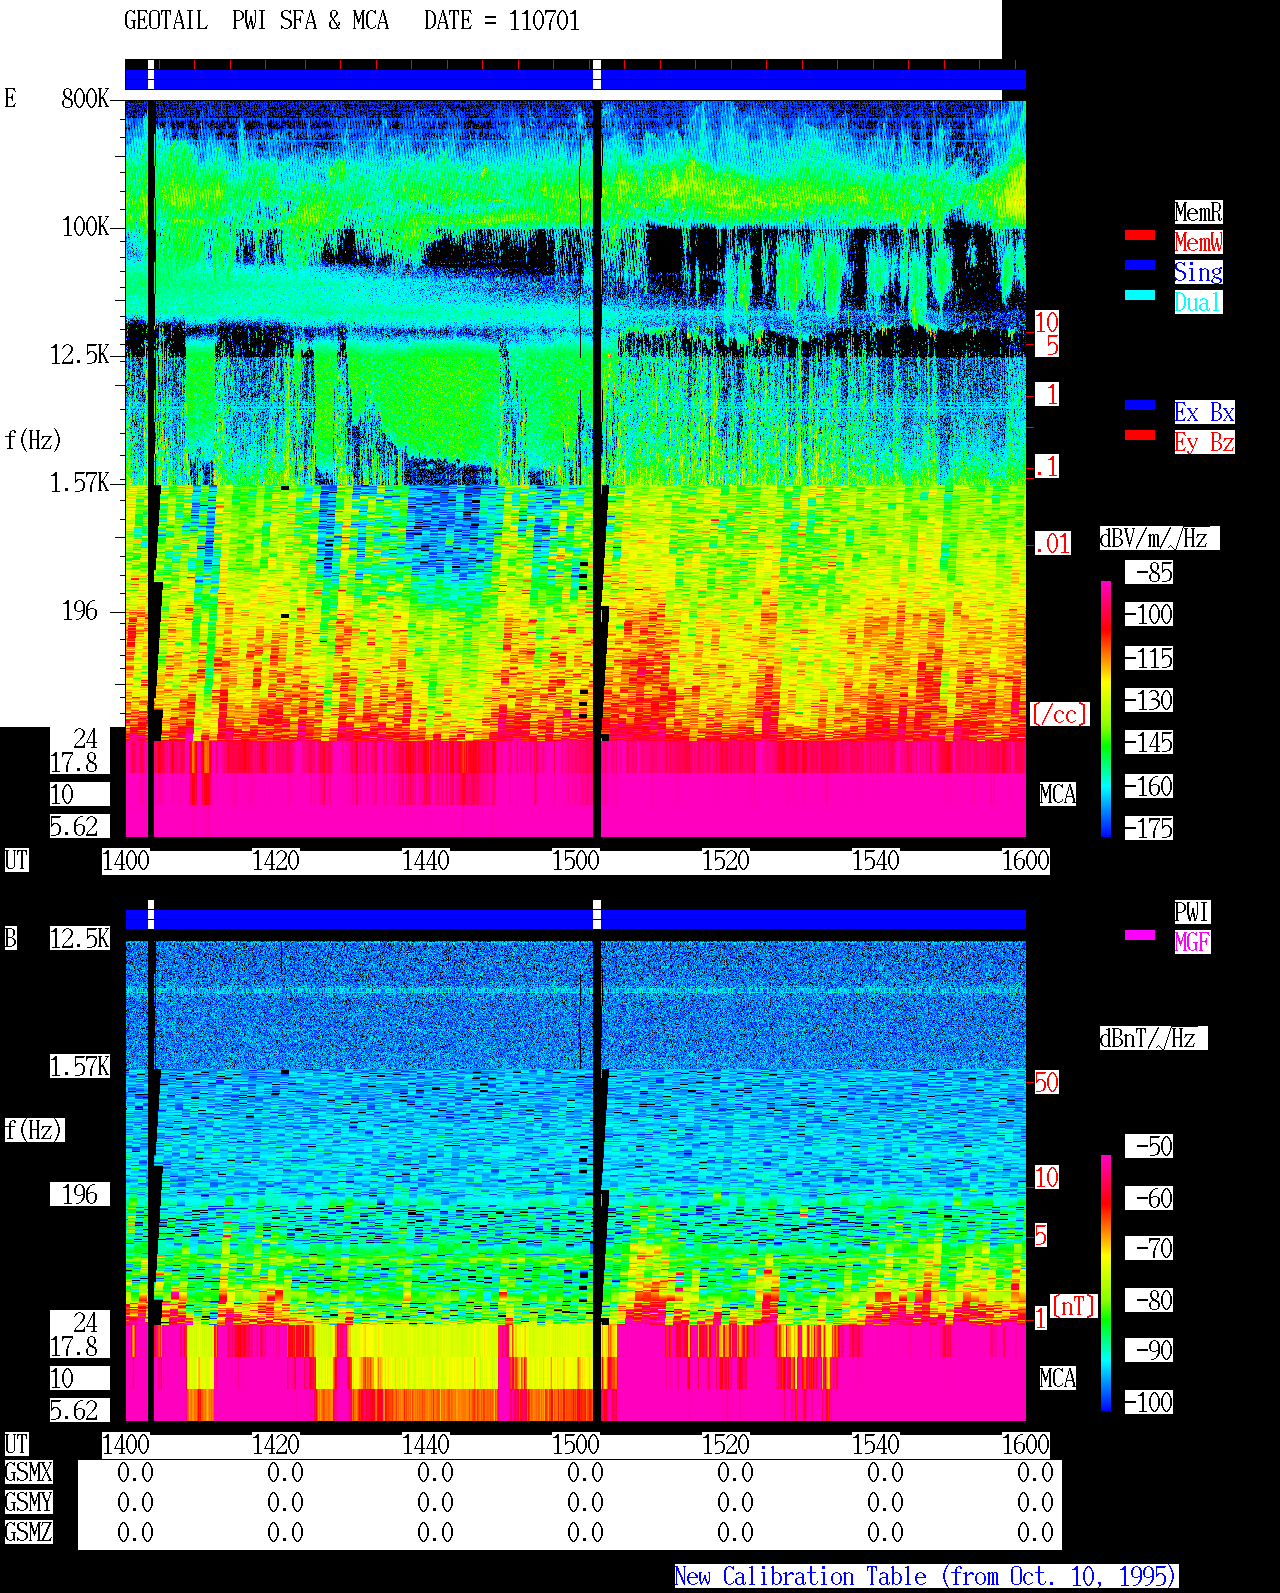Select the MemW legend label

[x=1198, y=242]
